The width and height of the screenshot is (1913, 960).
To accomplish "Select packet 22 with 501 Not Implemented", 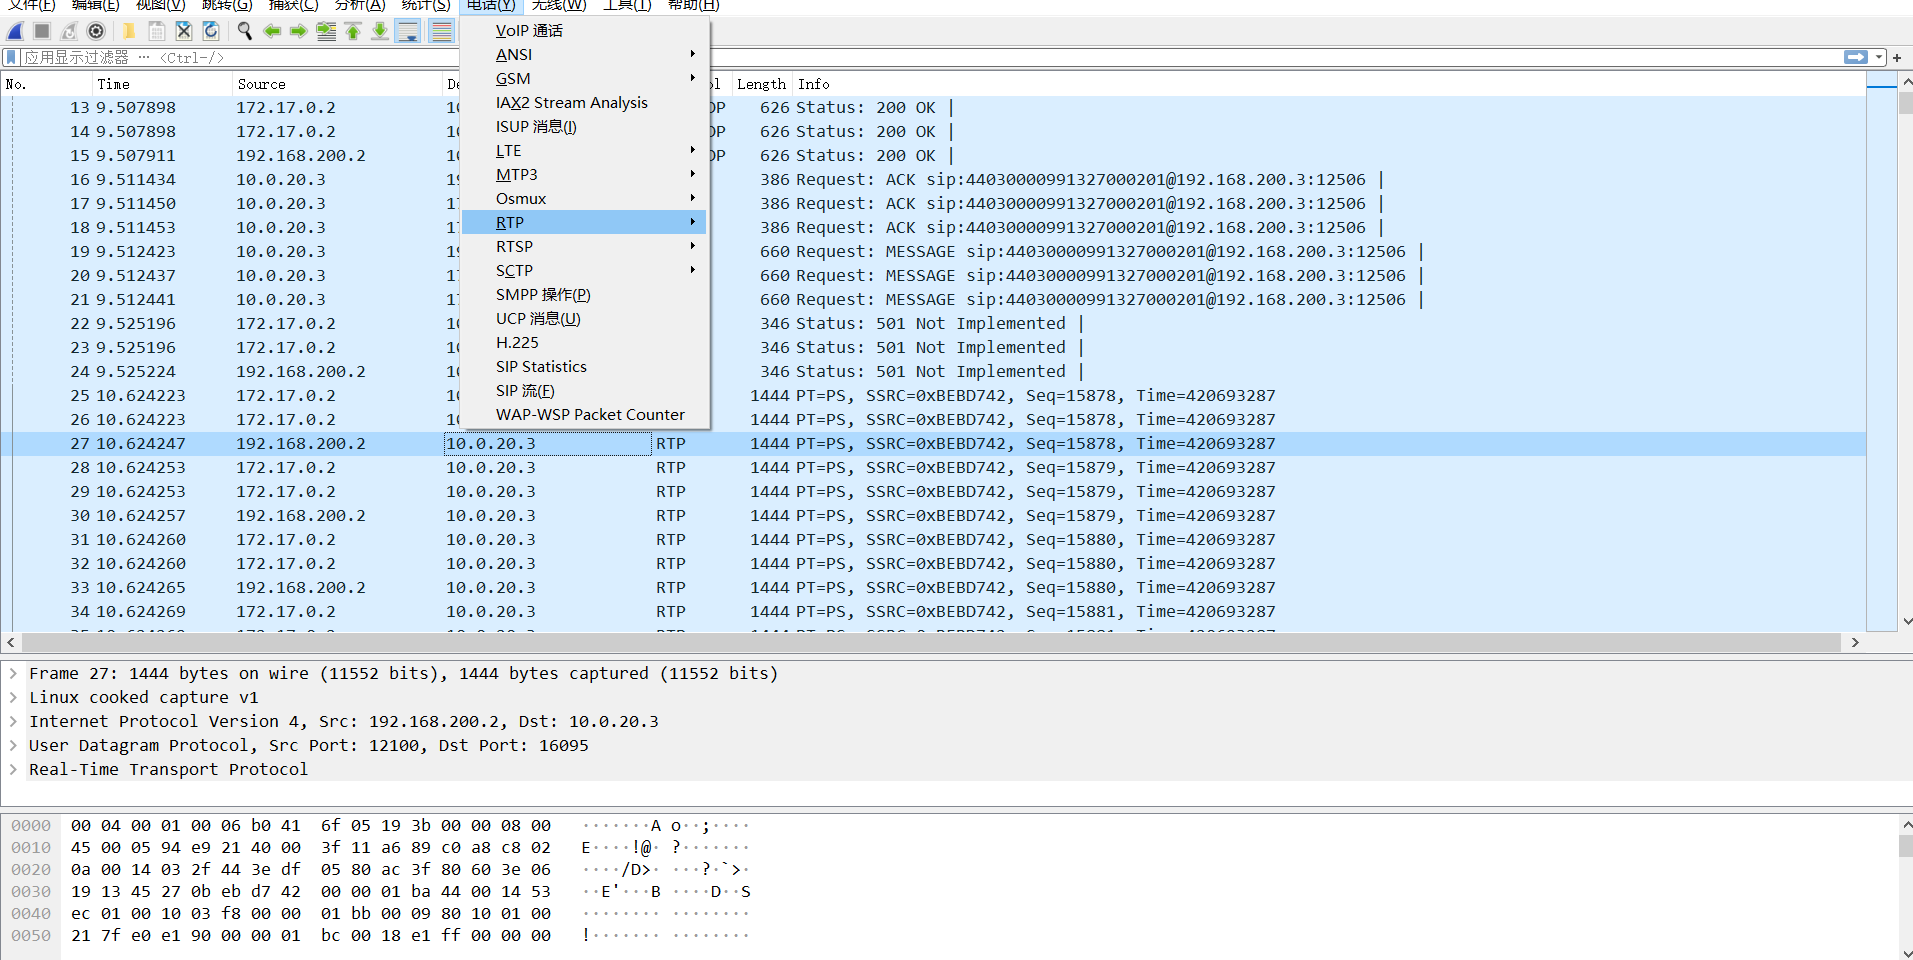I will (934, 324).
